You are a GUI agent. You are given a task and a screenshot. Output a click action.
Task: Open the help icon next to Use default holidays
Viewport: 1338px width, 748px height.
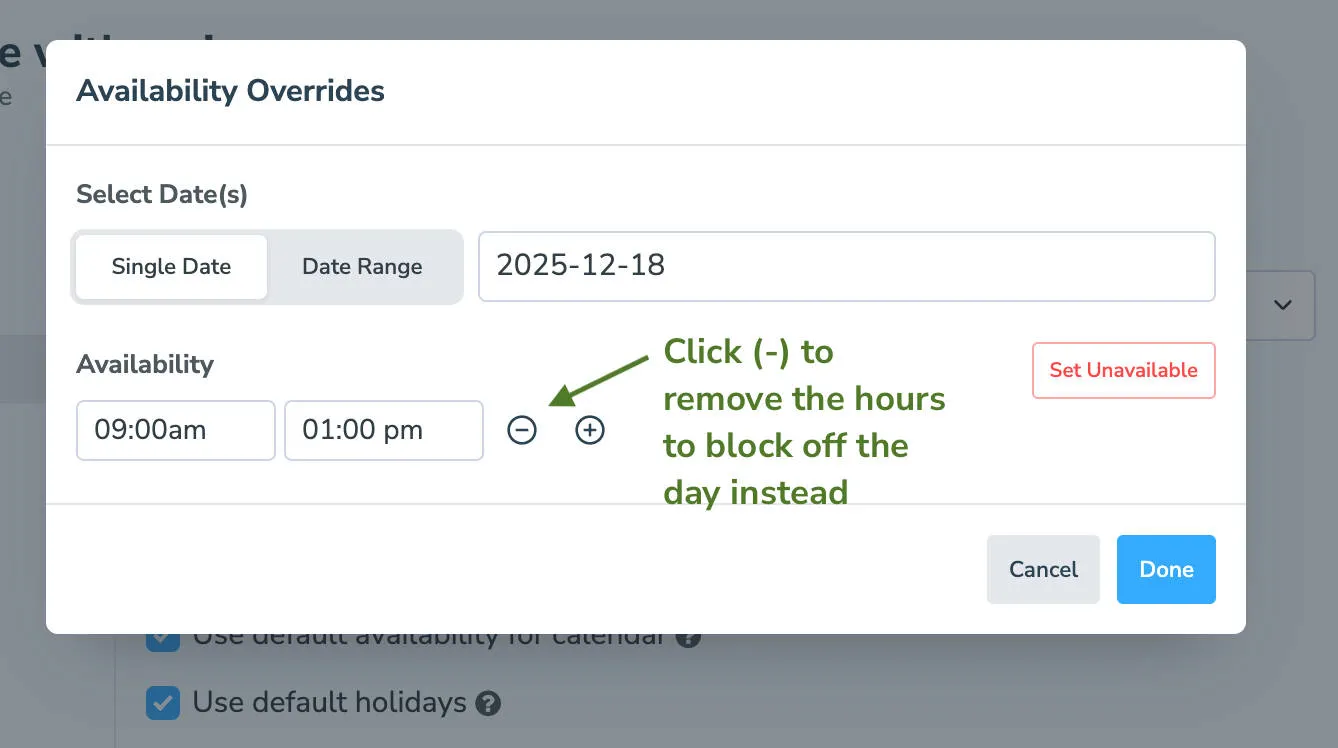tap(487, 703)
